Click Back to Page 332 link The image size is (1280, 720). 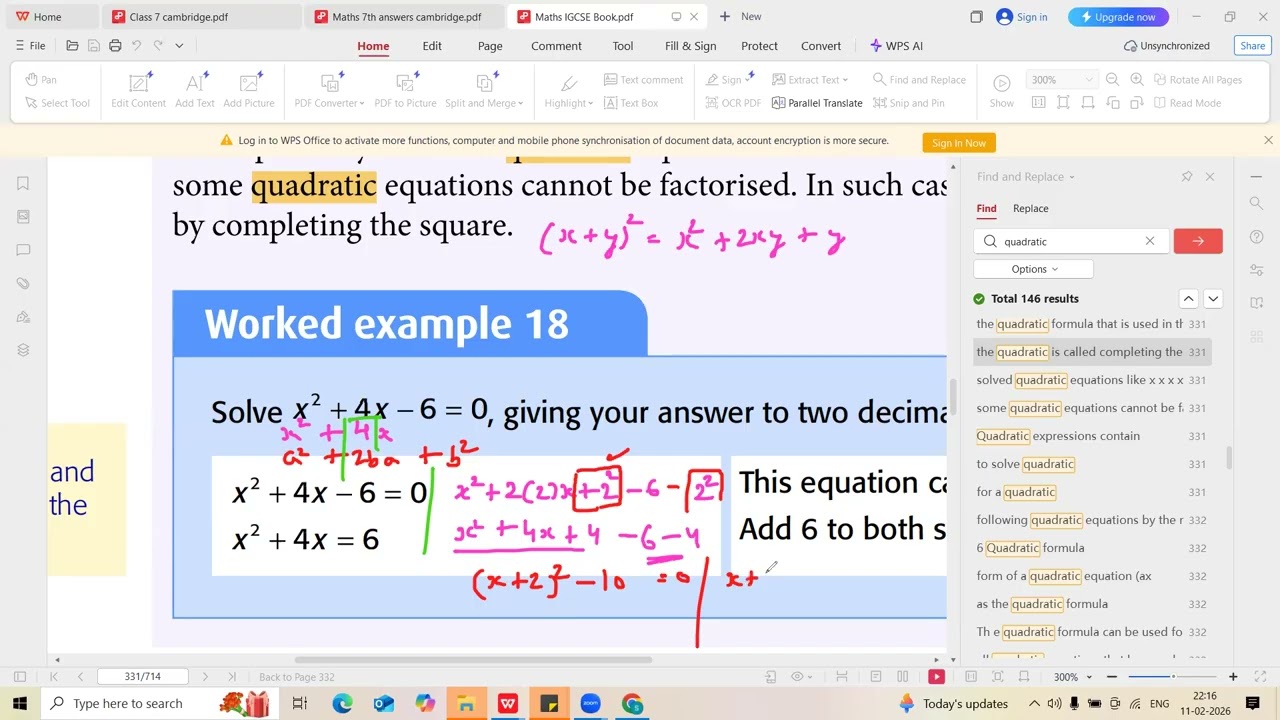[x=297, y=677]
